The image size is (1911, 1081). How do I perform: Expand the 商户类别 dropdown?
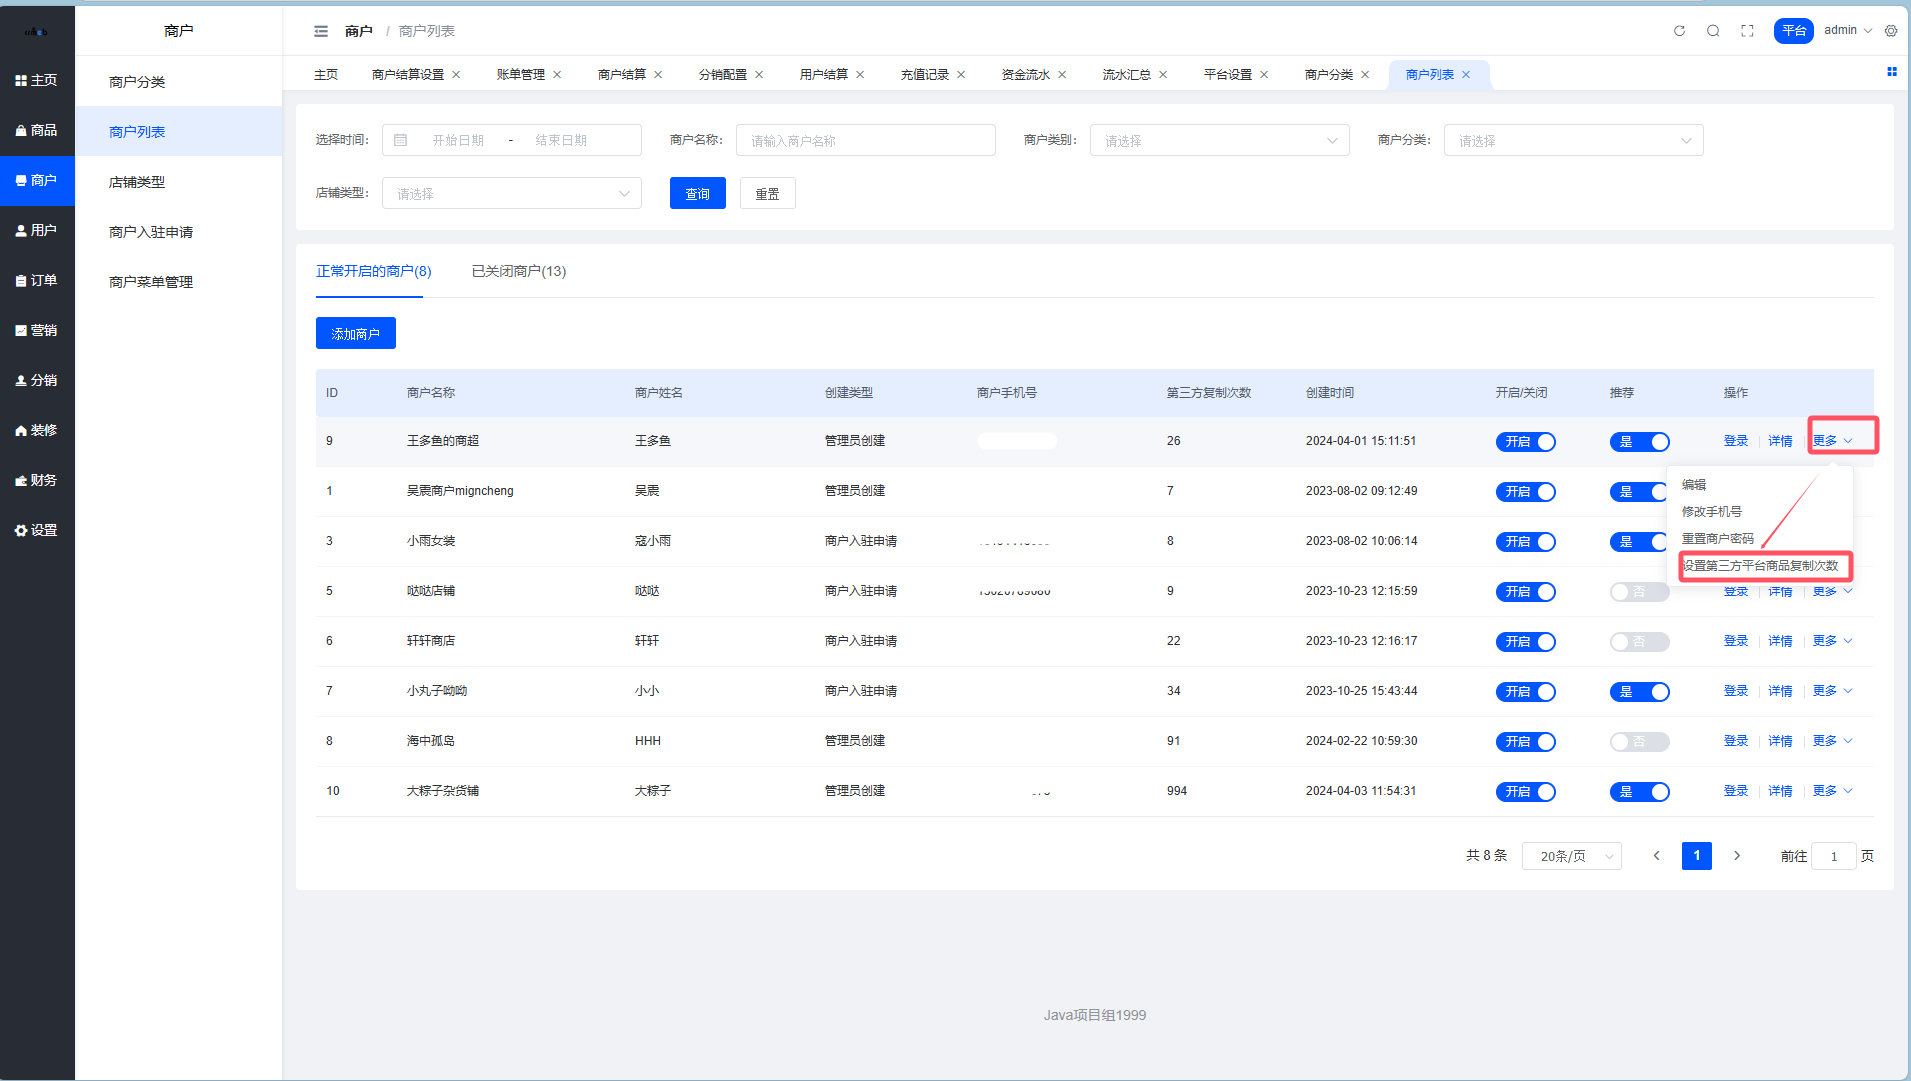(x=1219, y=141)
